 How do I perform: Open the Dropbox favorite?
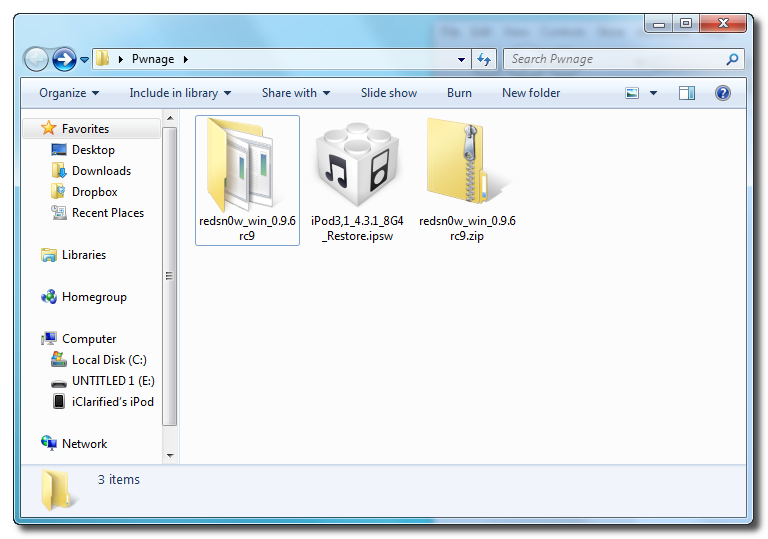coord(94,192)
